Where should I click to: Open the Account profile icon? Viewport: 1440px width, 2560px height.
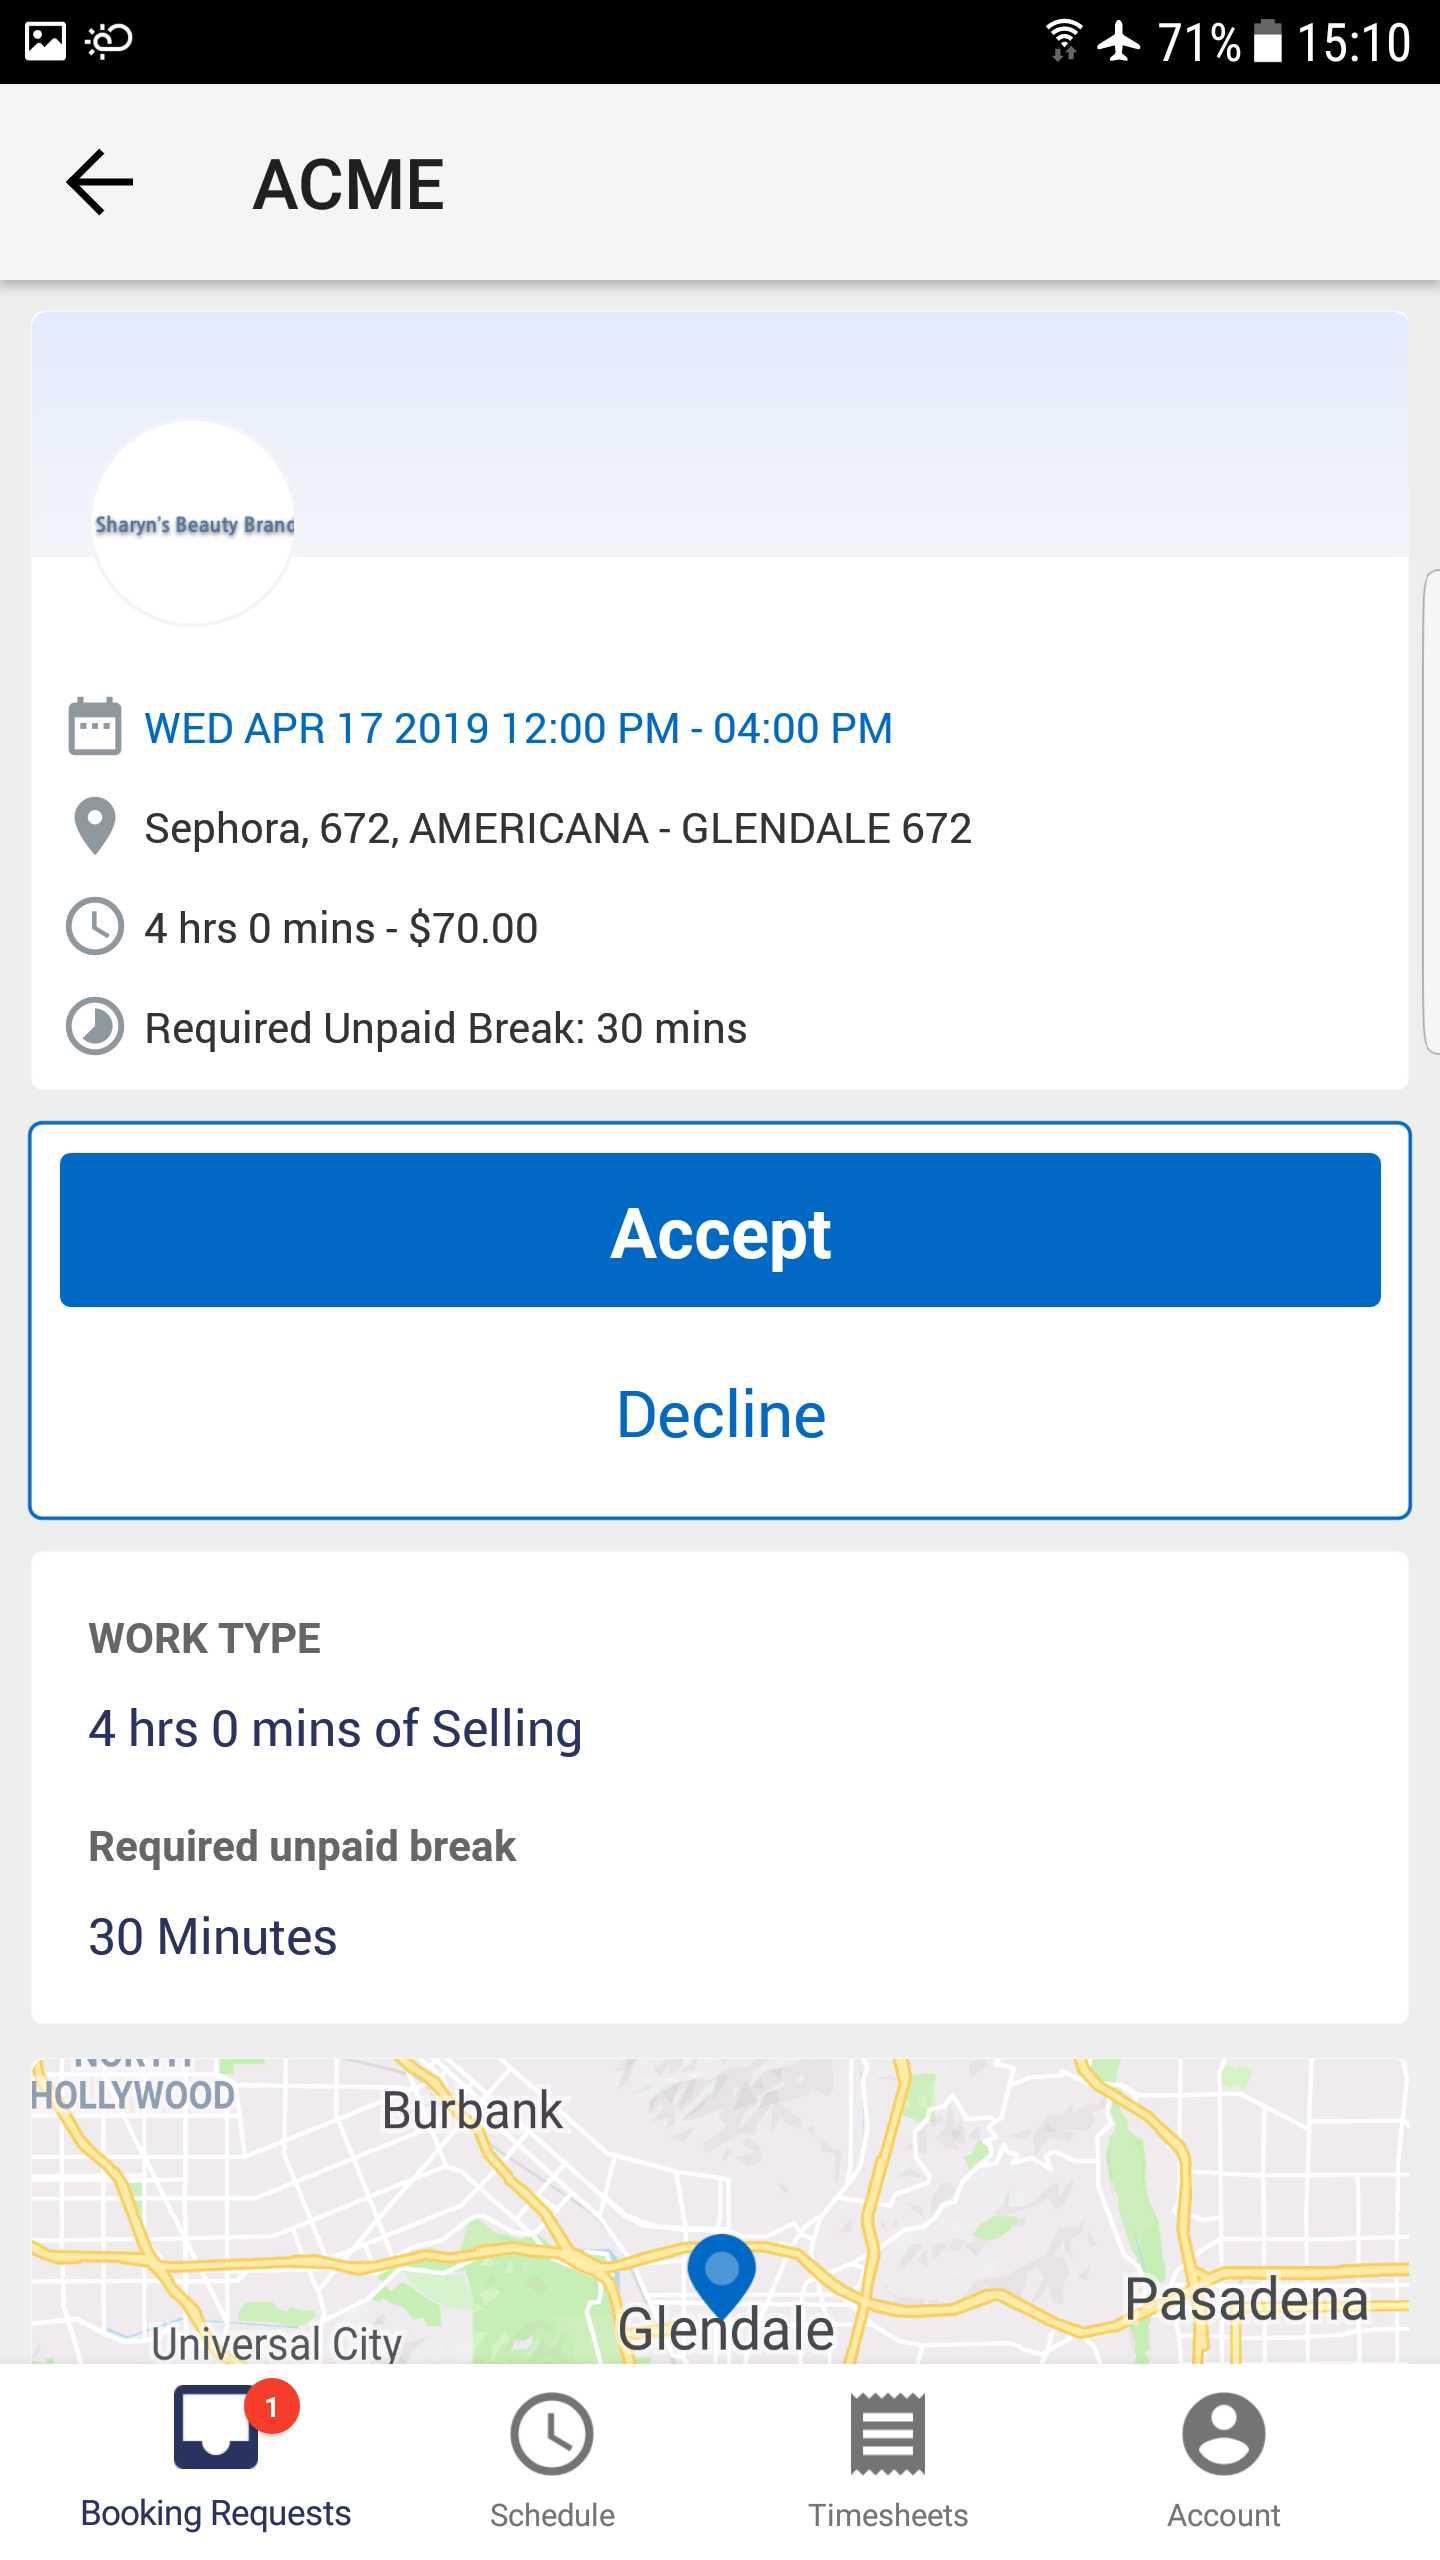pyautogui.click(x=1224, y=2434)
